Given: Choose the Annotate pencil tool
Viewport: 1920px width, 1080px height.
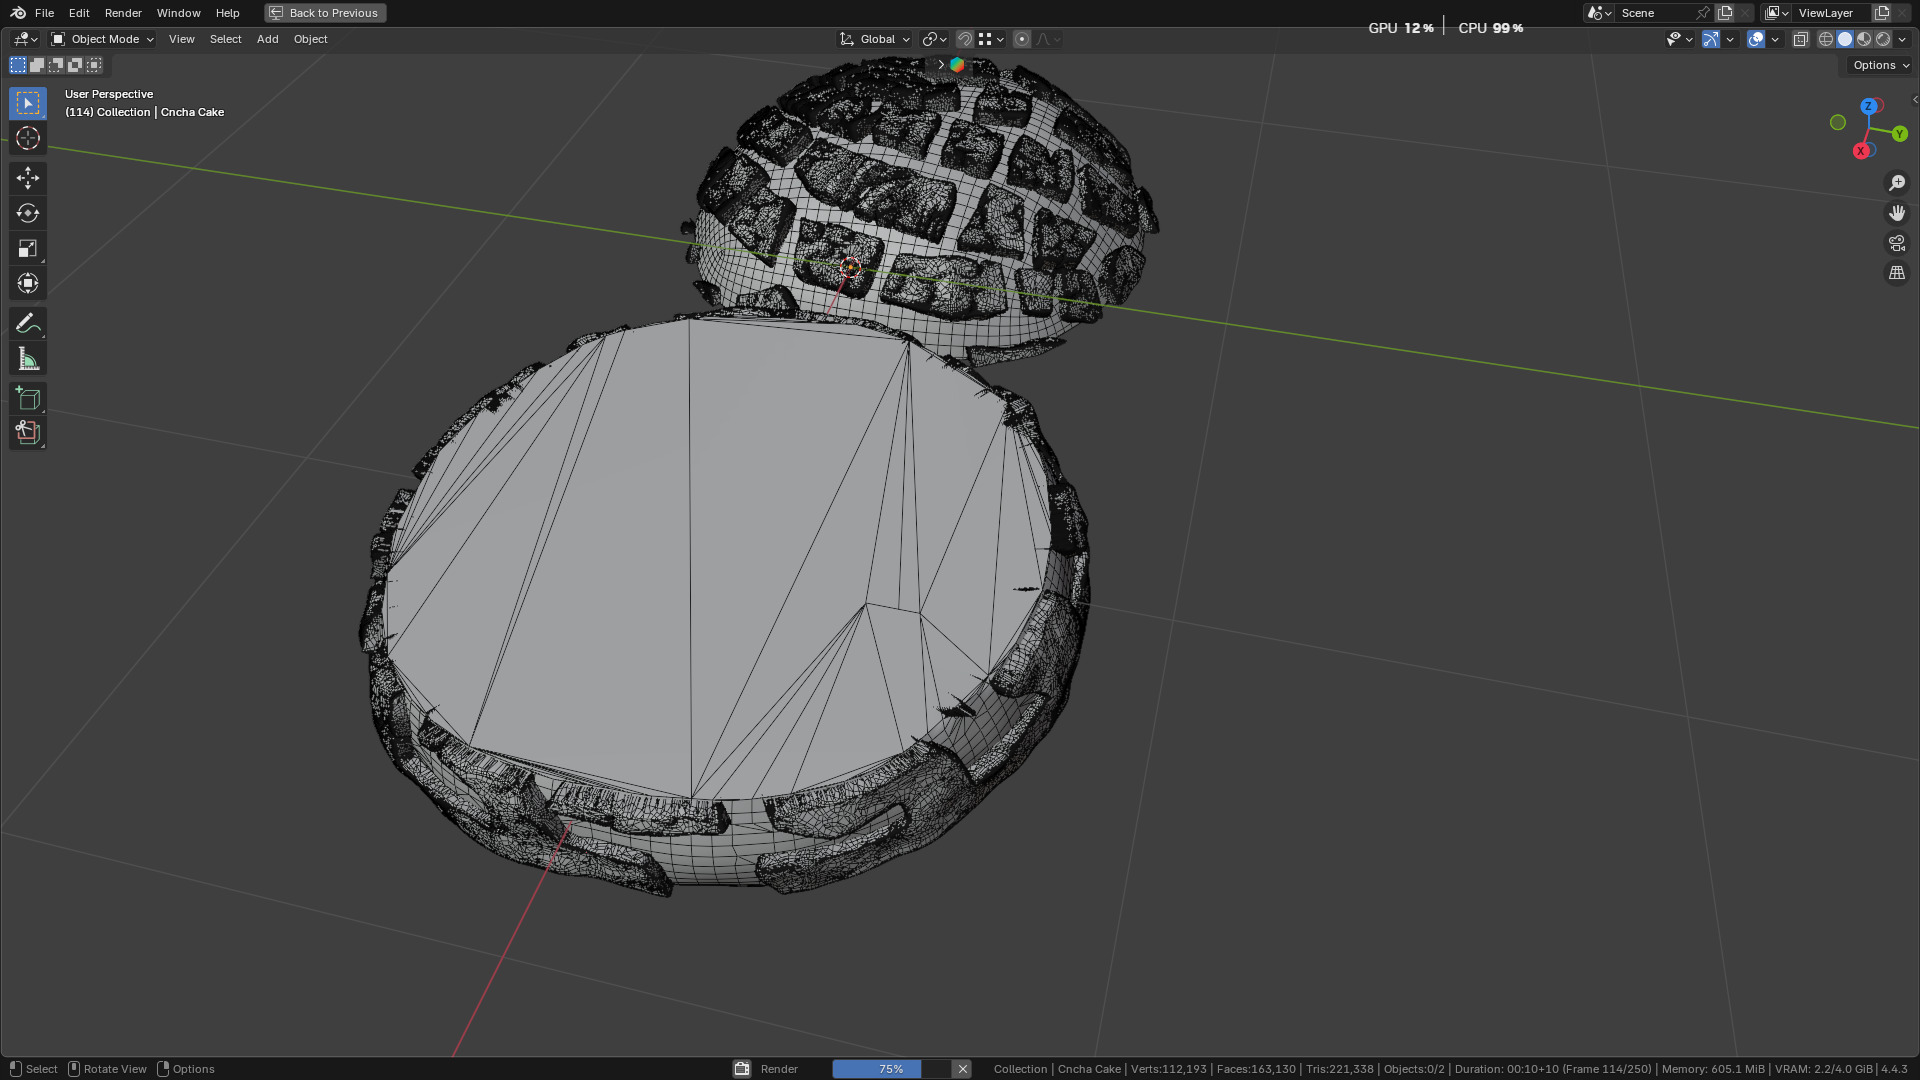Looking at the screenshot, I should (x=28, y=323).
